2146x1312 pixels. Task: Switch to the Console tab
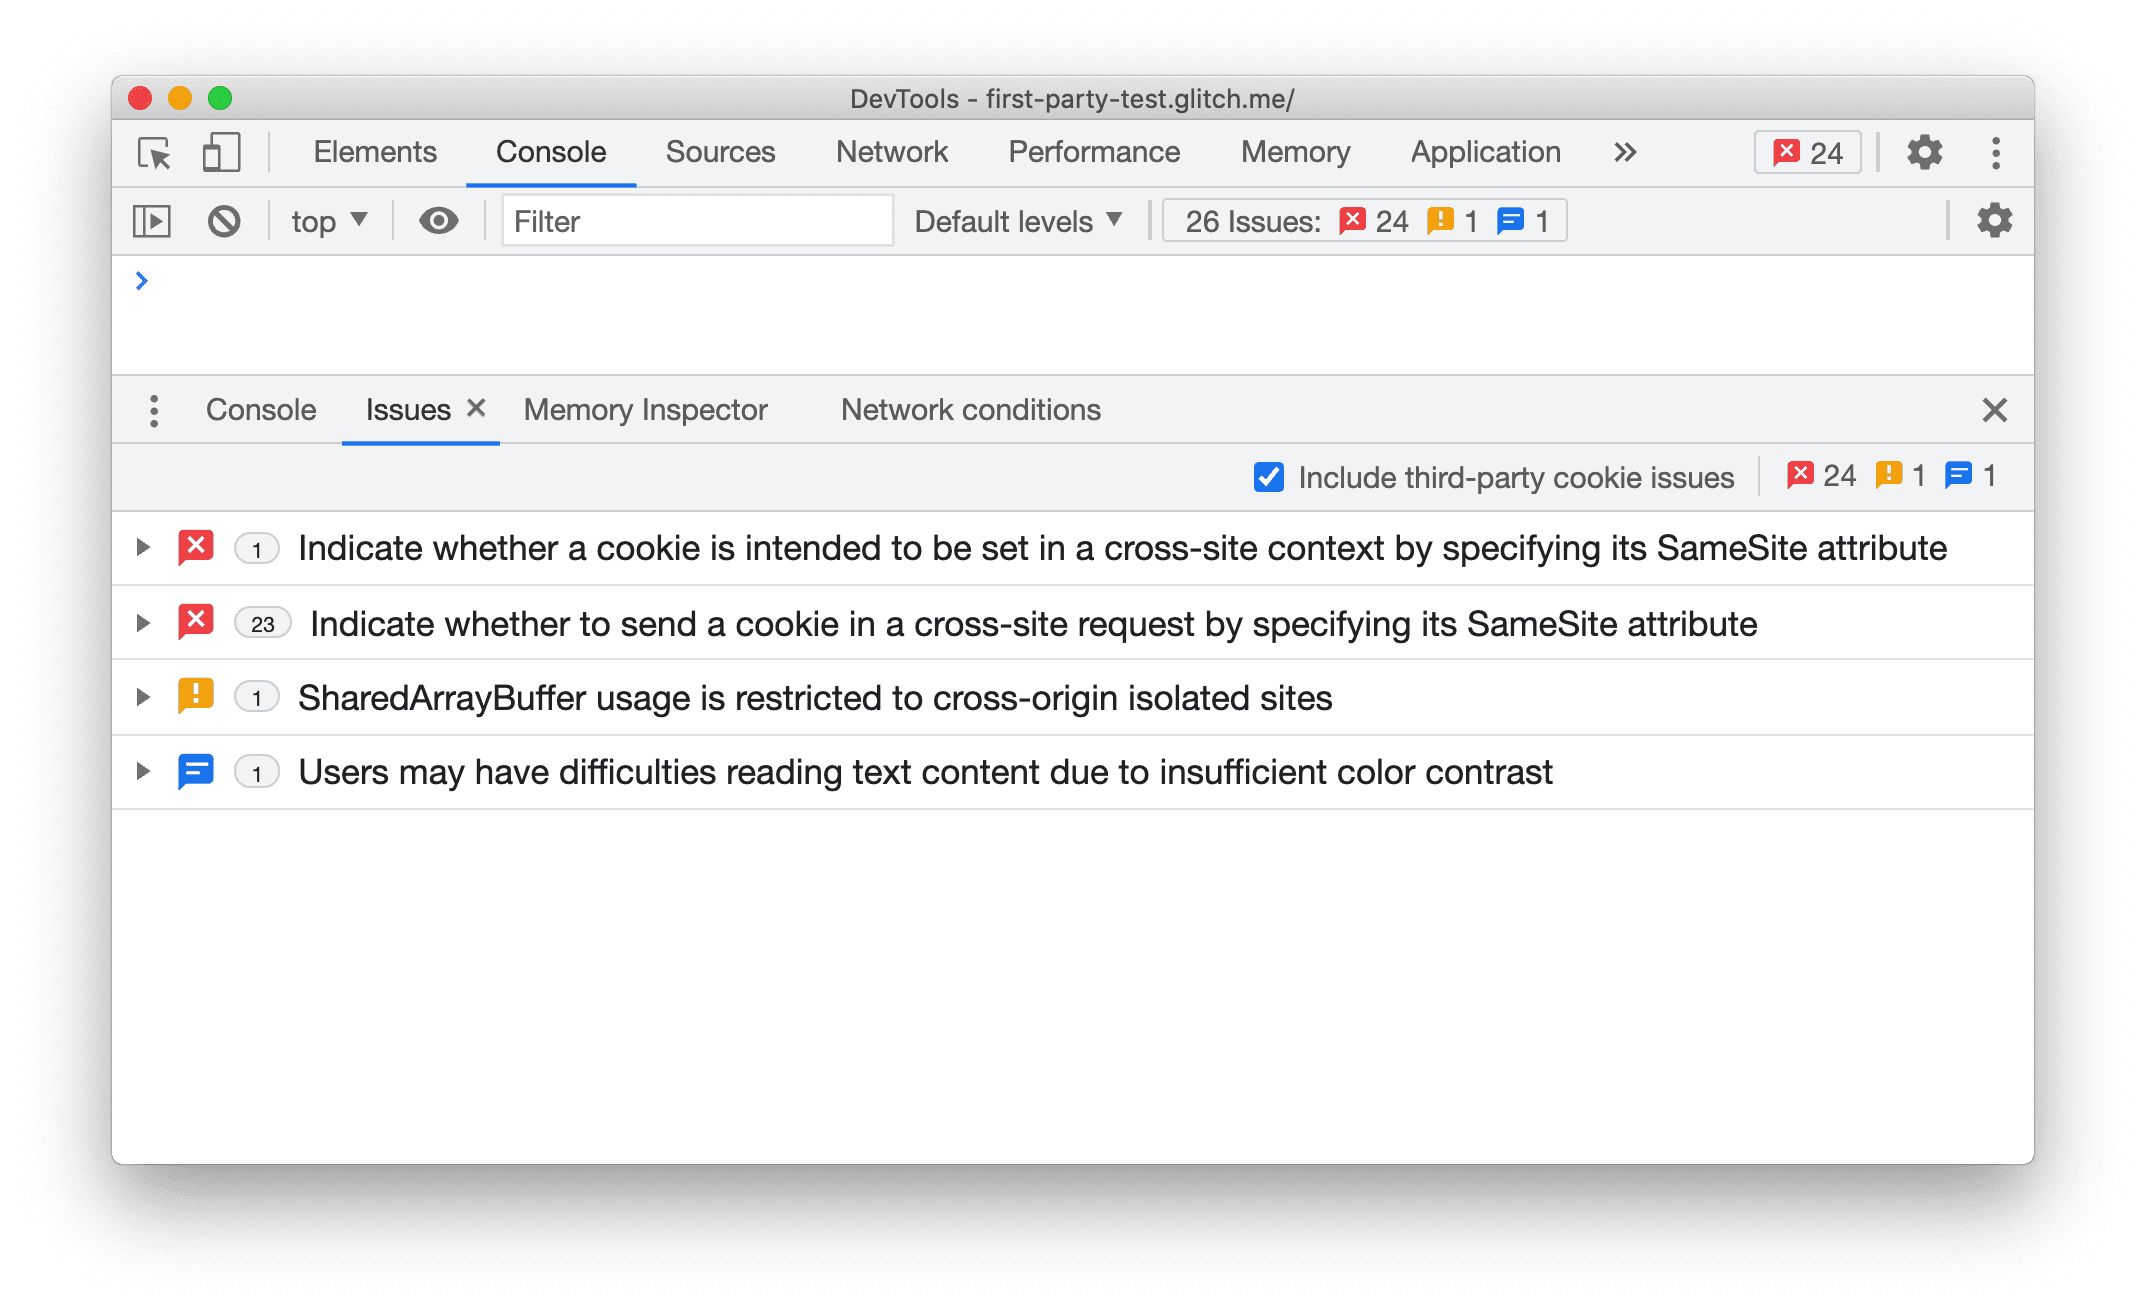click(x=264, y=408)
